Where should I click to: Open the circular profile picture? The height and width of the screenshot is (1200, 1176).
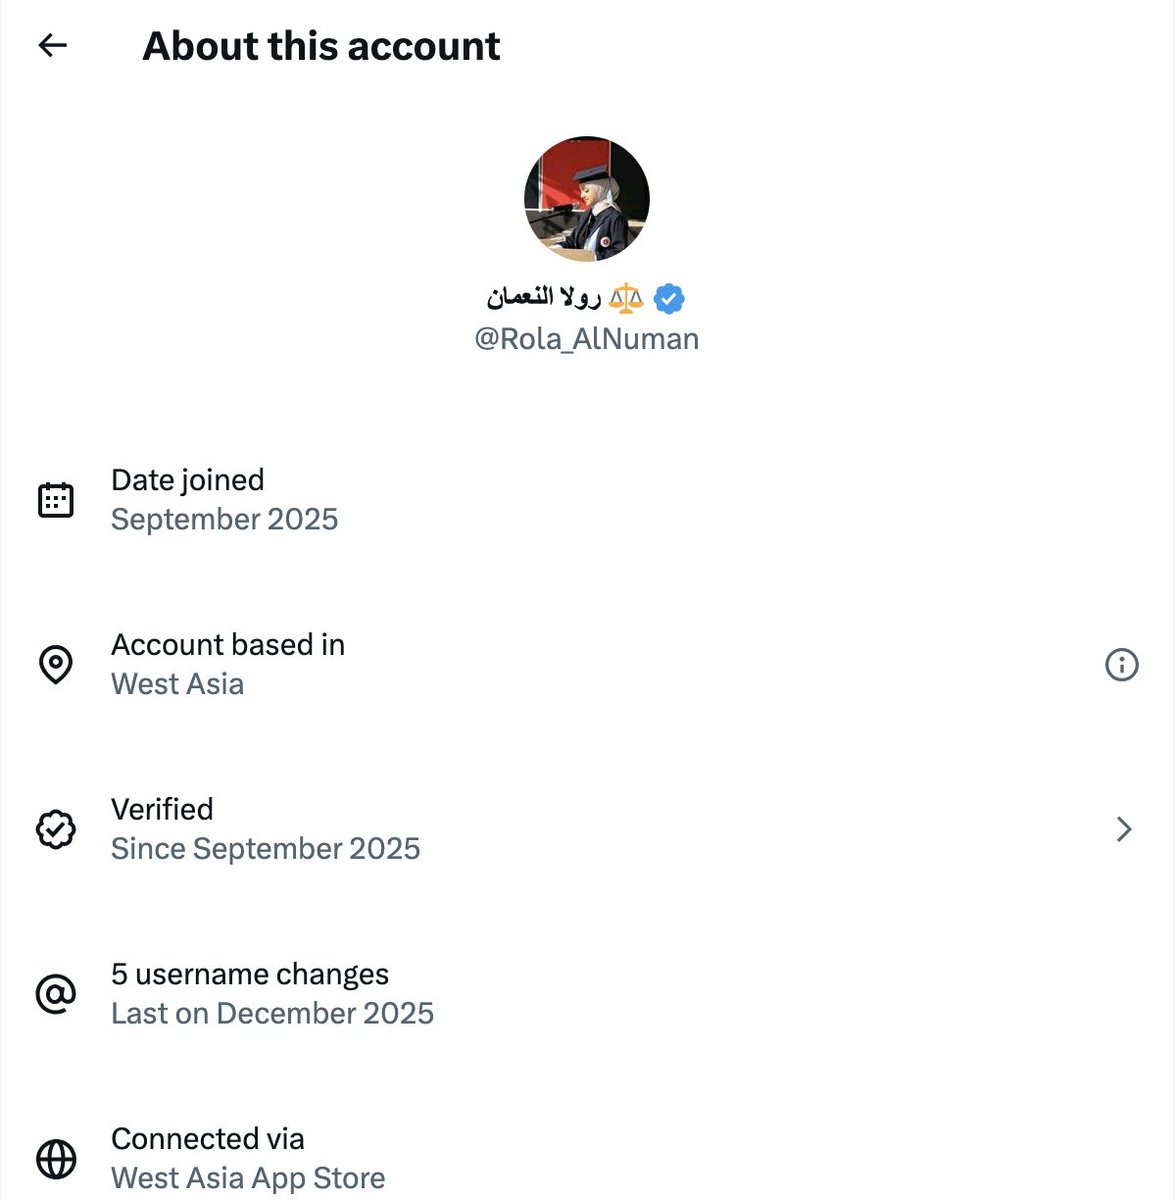tap(587, 199)
